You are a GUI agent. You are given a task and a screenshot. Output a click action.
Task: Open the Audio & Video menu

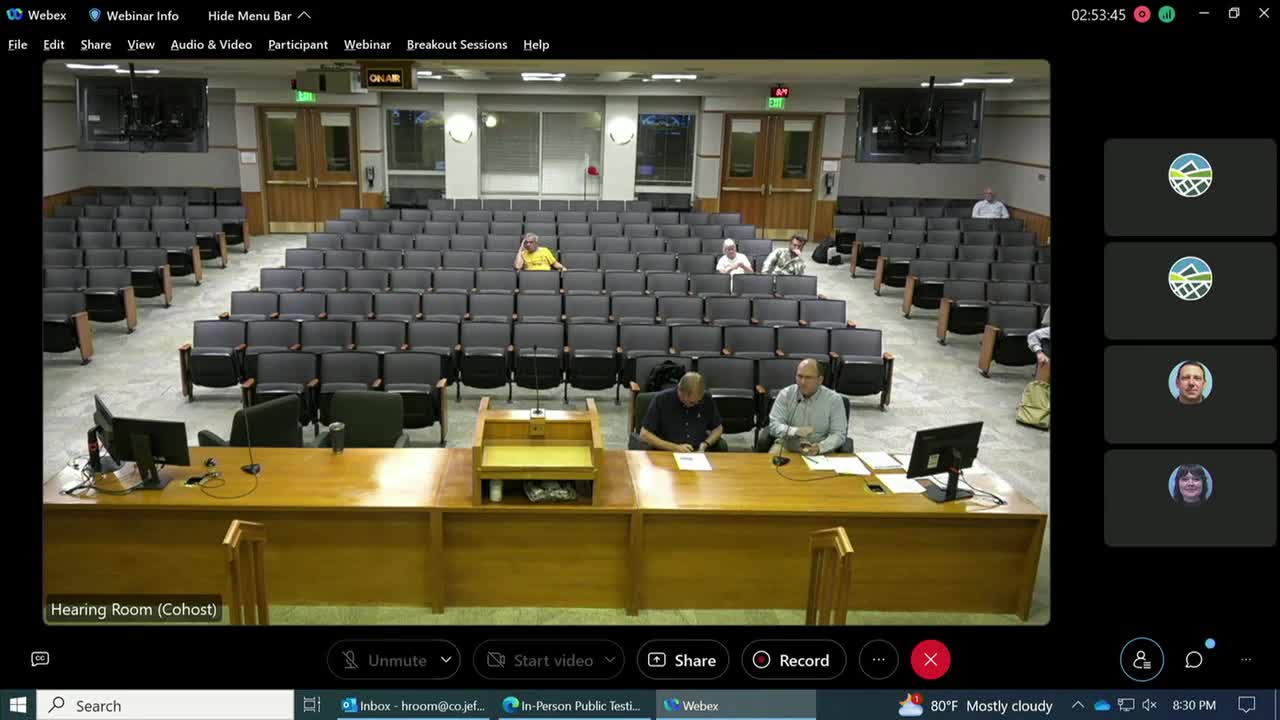tap(211, 44)
